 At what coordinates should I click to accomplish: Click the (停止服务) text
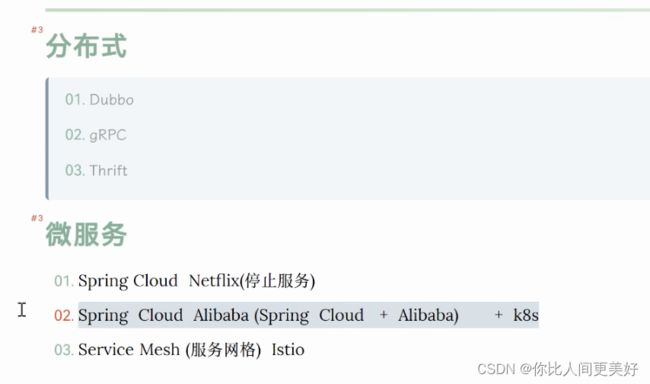point(278,281)
